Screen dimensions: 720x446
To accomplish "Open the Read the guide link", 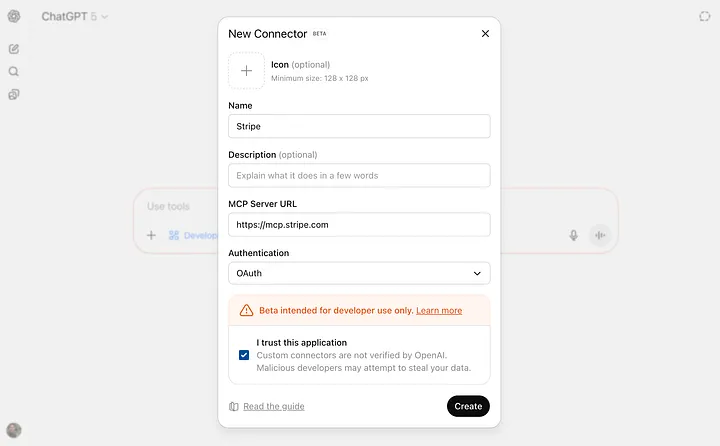I will click(273, 406).
